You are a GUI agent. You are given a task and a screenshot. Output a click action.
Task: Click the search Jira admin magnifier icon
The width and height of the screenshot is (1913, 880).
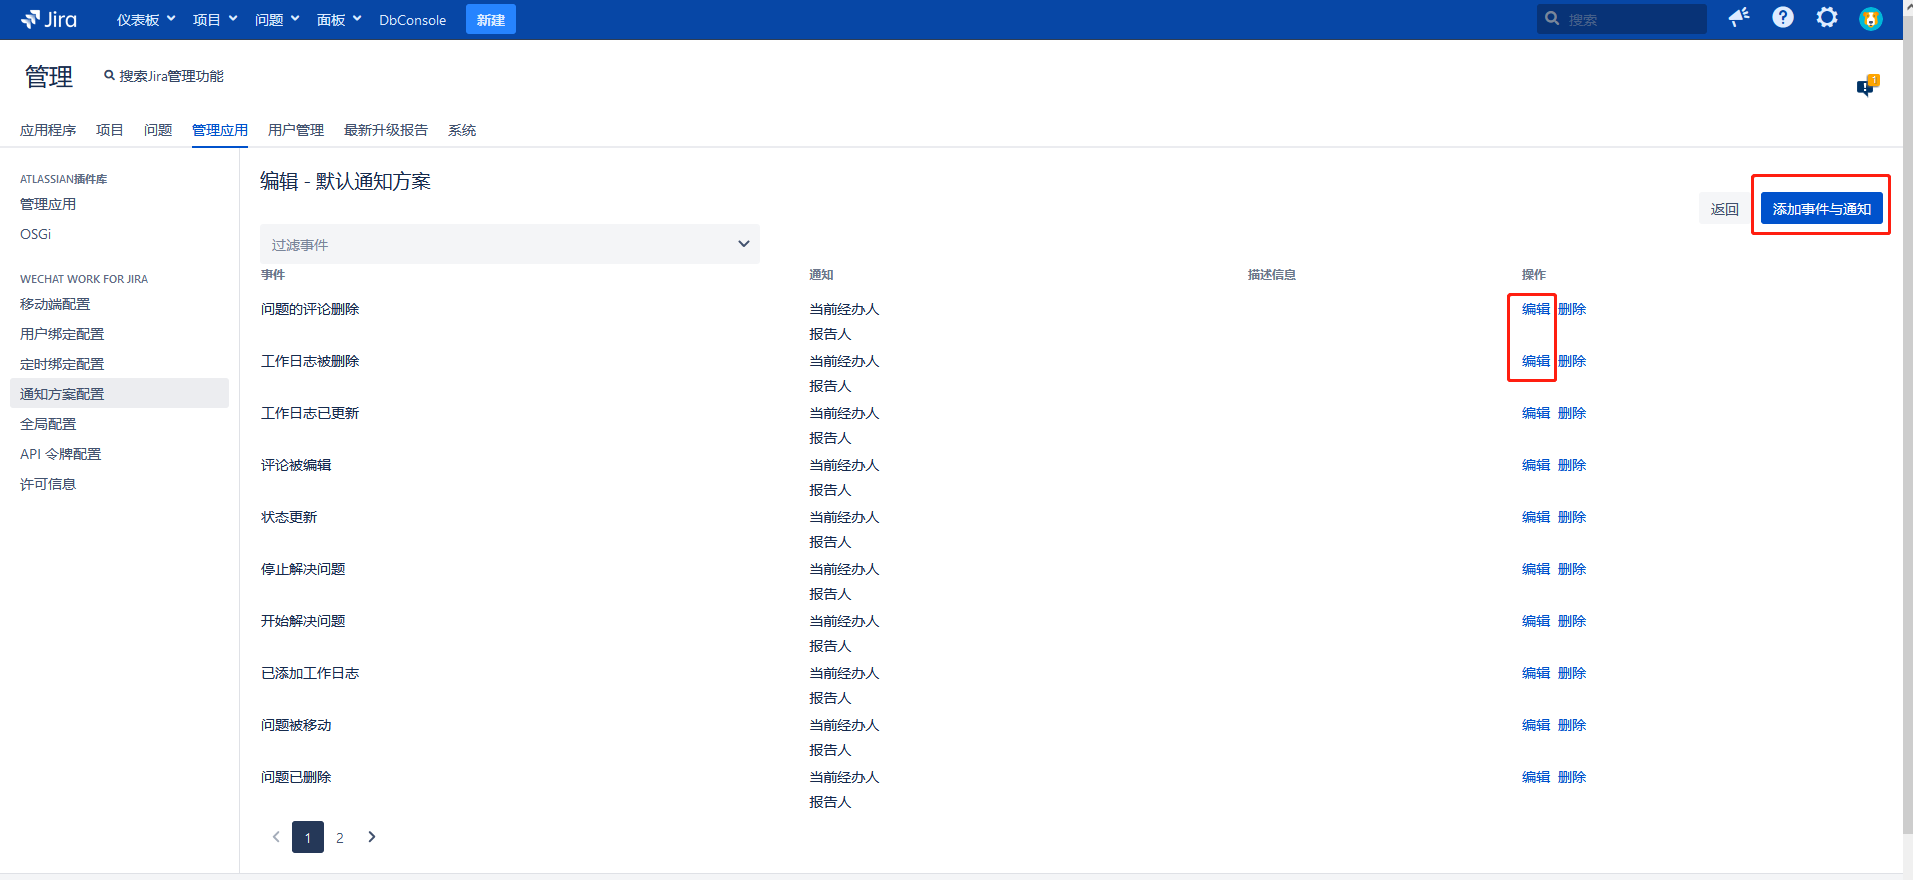click(109, 76)
